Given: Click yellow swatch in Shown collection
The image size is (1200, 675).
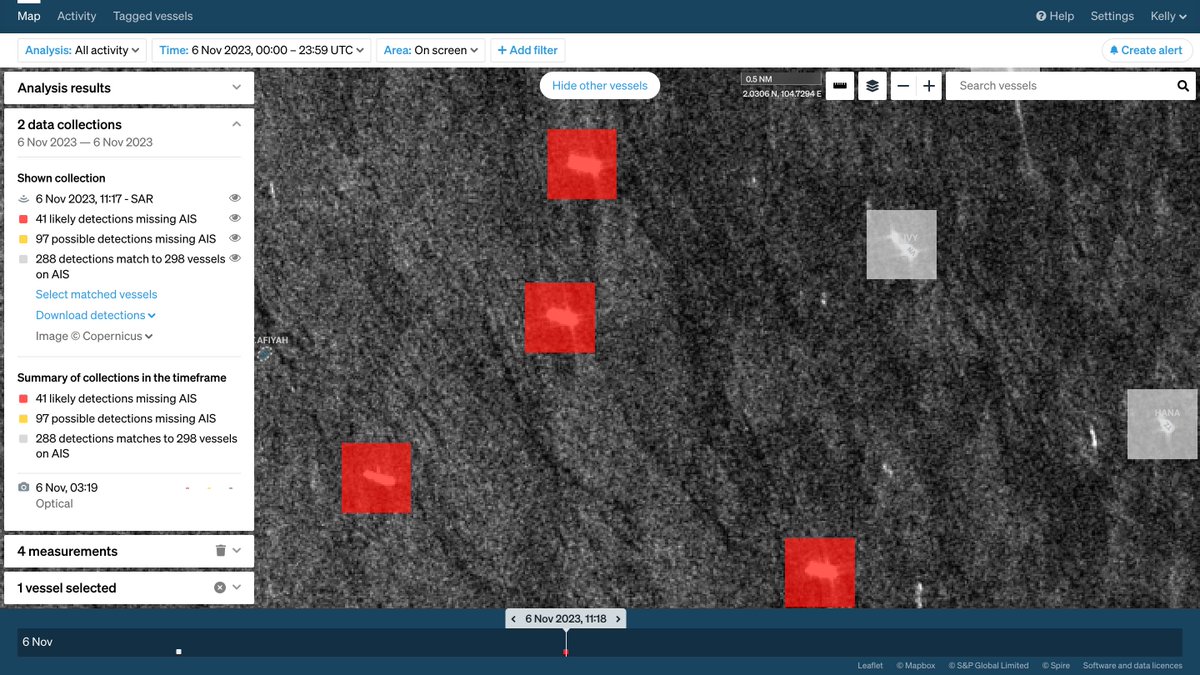Looking at the screenshot, I should click(23, 239).
